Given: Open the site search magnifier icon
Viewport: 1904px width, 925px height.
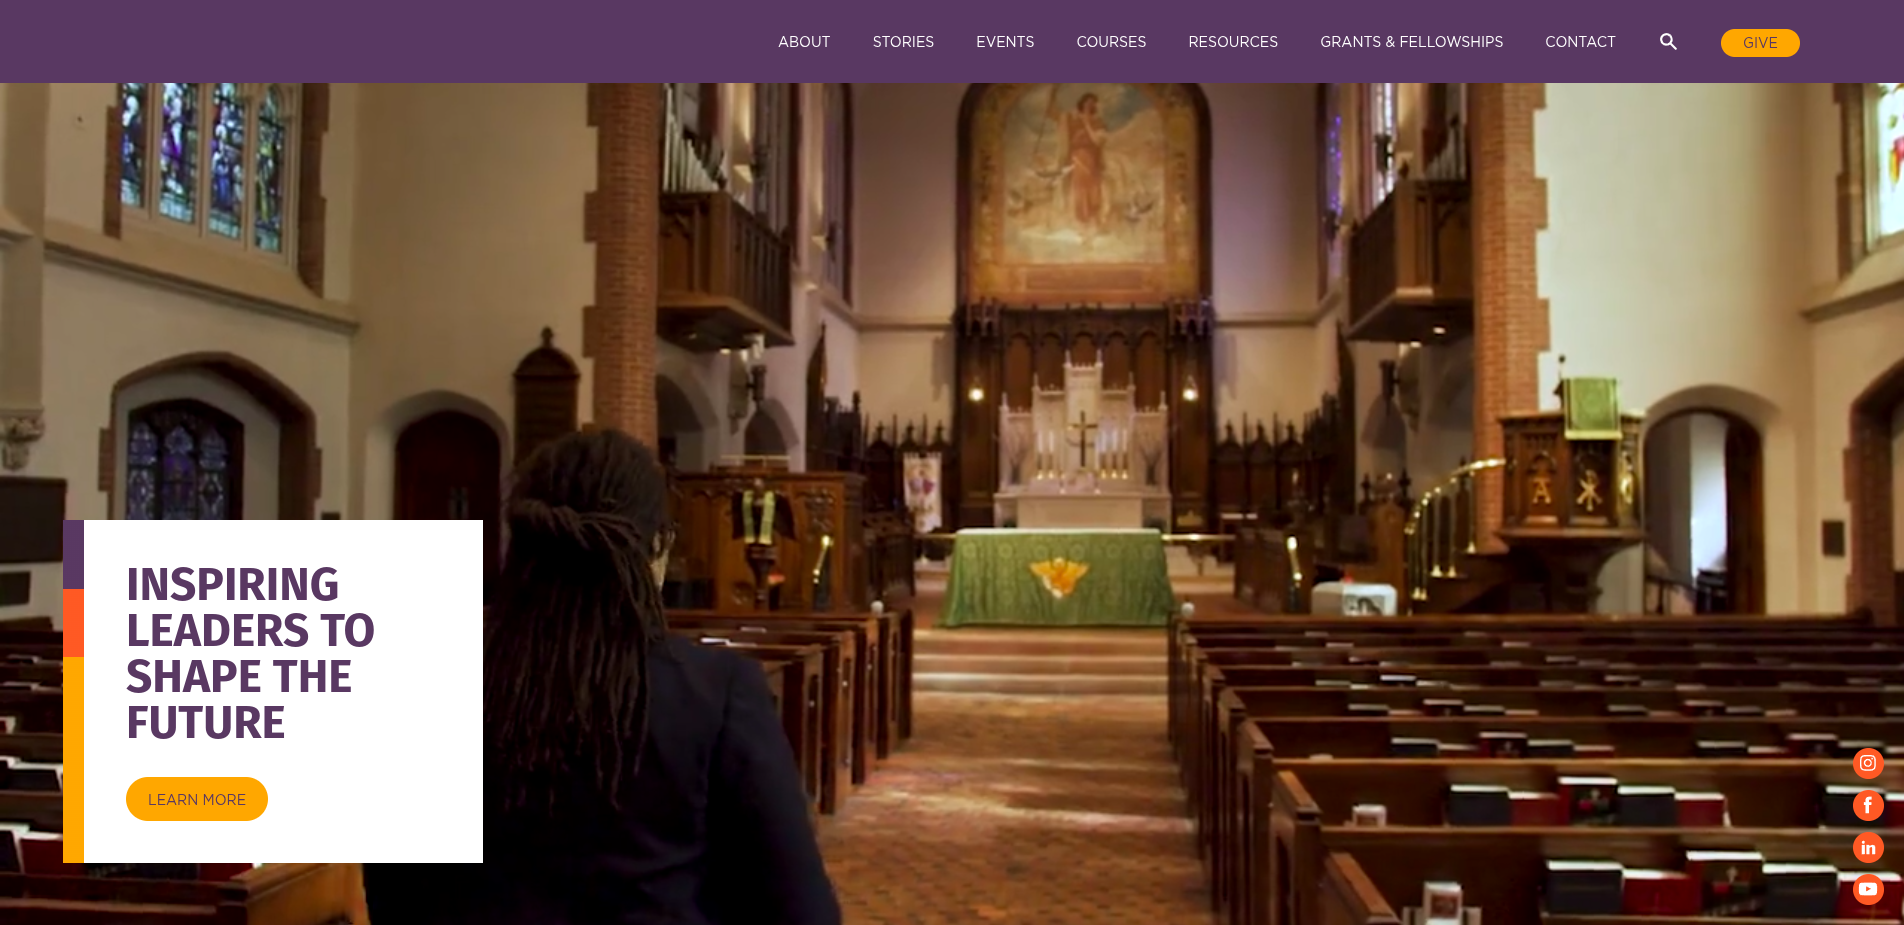Looking at the screenshot, I should point(1668,41).
